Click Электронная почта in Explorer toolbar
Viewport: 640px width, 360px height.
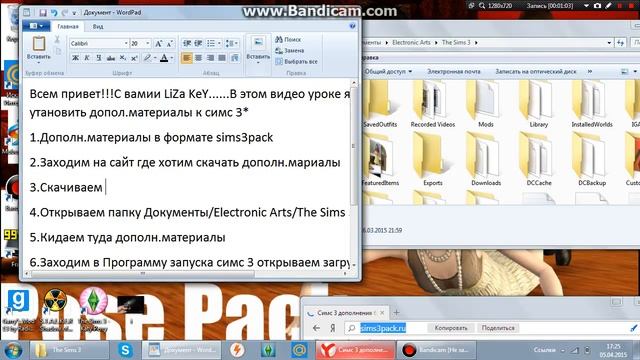(453, 71)
